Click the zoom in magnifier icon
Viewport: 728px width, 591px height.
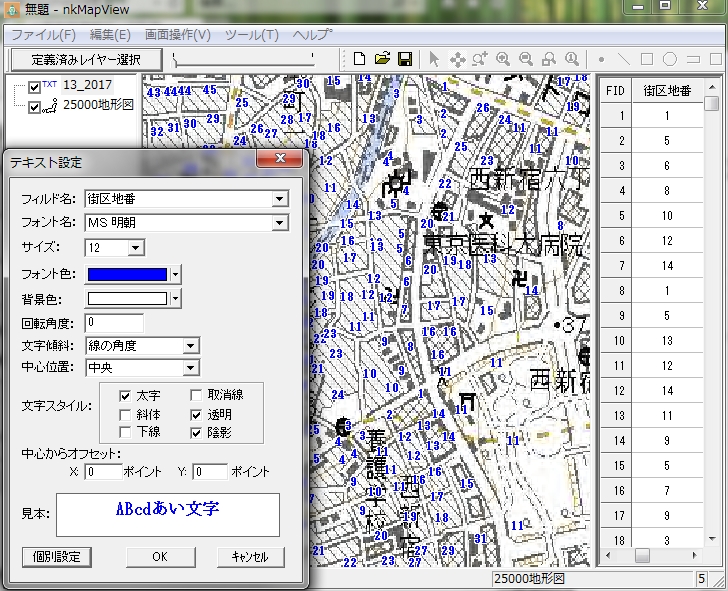tap(503, 59)
